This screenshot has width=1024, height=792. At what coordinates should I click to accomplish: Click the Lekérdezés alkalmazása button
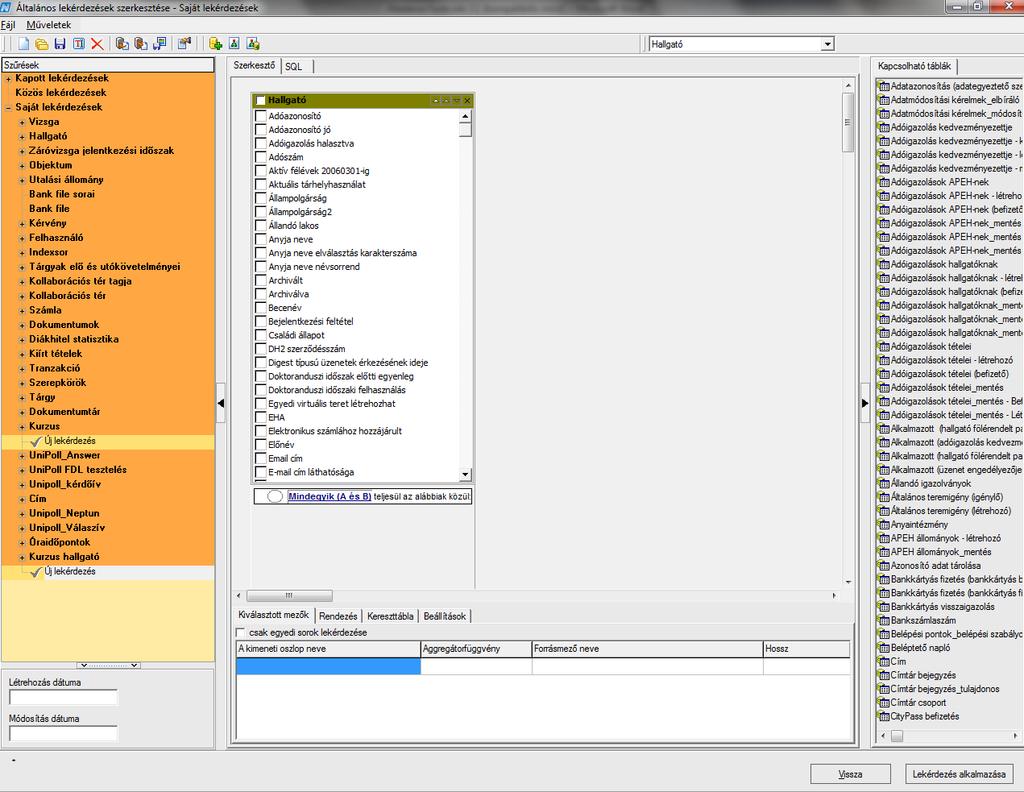[959, 774]
